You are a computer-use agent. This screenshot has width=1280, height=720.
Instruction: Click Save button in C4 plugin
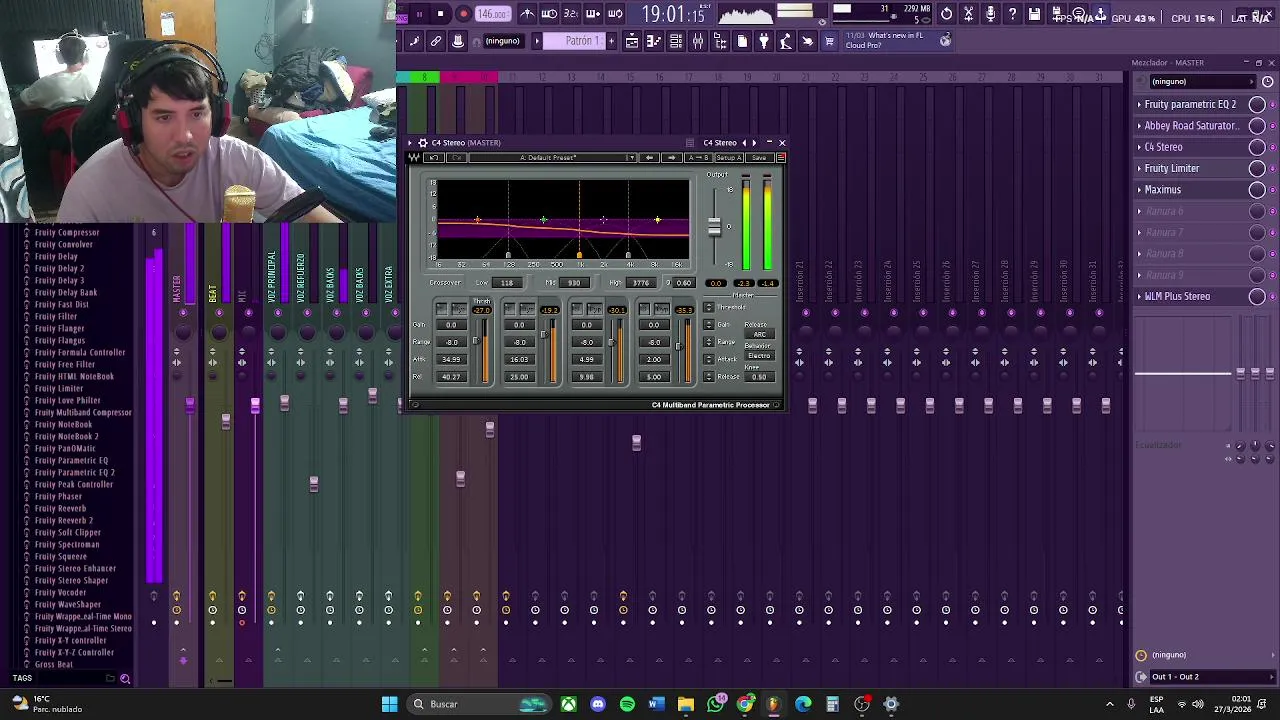coord(759,158)
